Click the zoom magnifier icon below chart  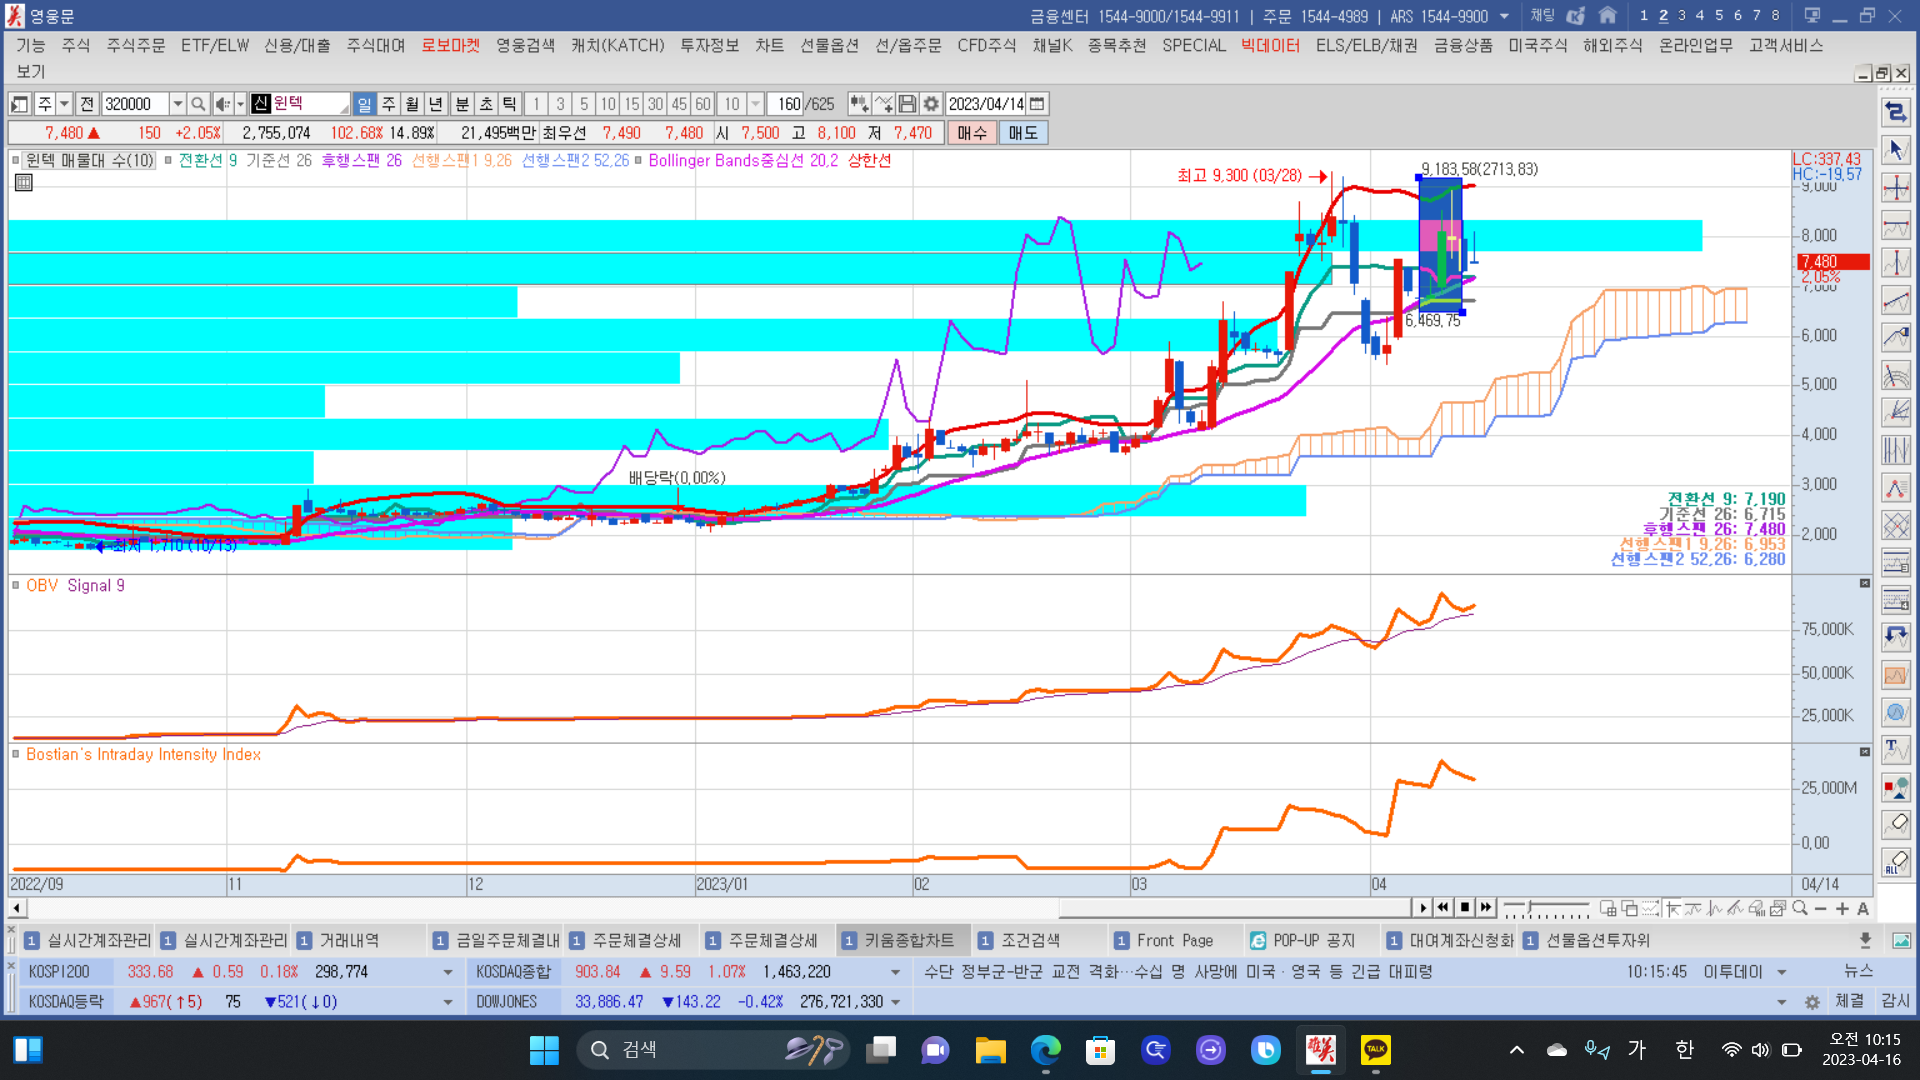click(1800, 908)
